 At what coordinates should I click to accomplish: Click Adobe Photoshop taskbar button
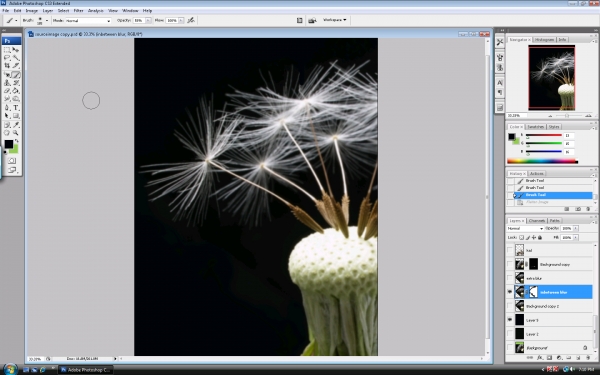pyautogui.click(x=85, y=370)
